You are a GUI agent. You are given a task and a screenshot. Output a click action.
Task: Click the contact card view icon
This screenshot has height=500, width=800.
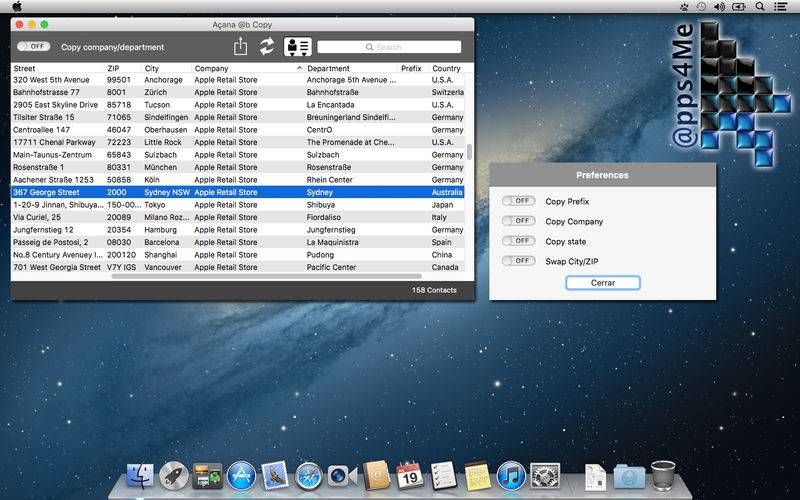click(297, 46)
